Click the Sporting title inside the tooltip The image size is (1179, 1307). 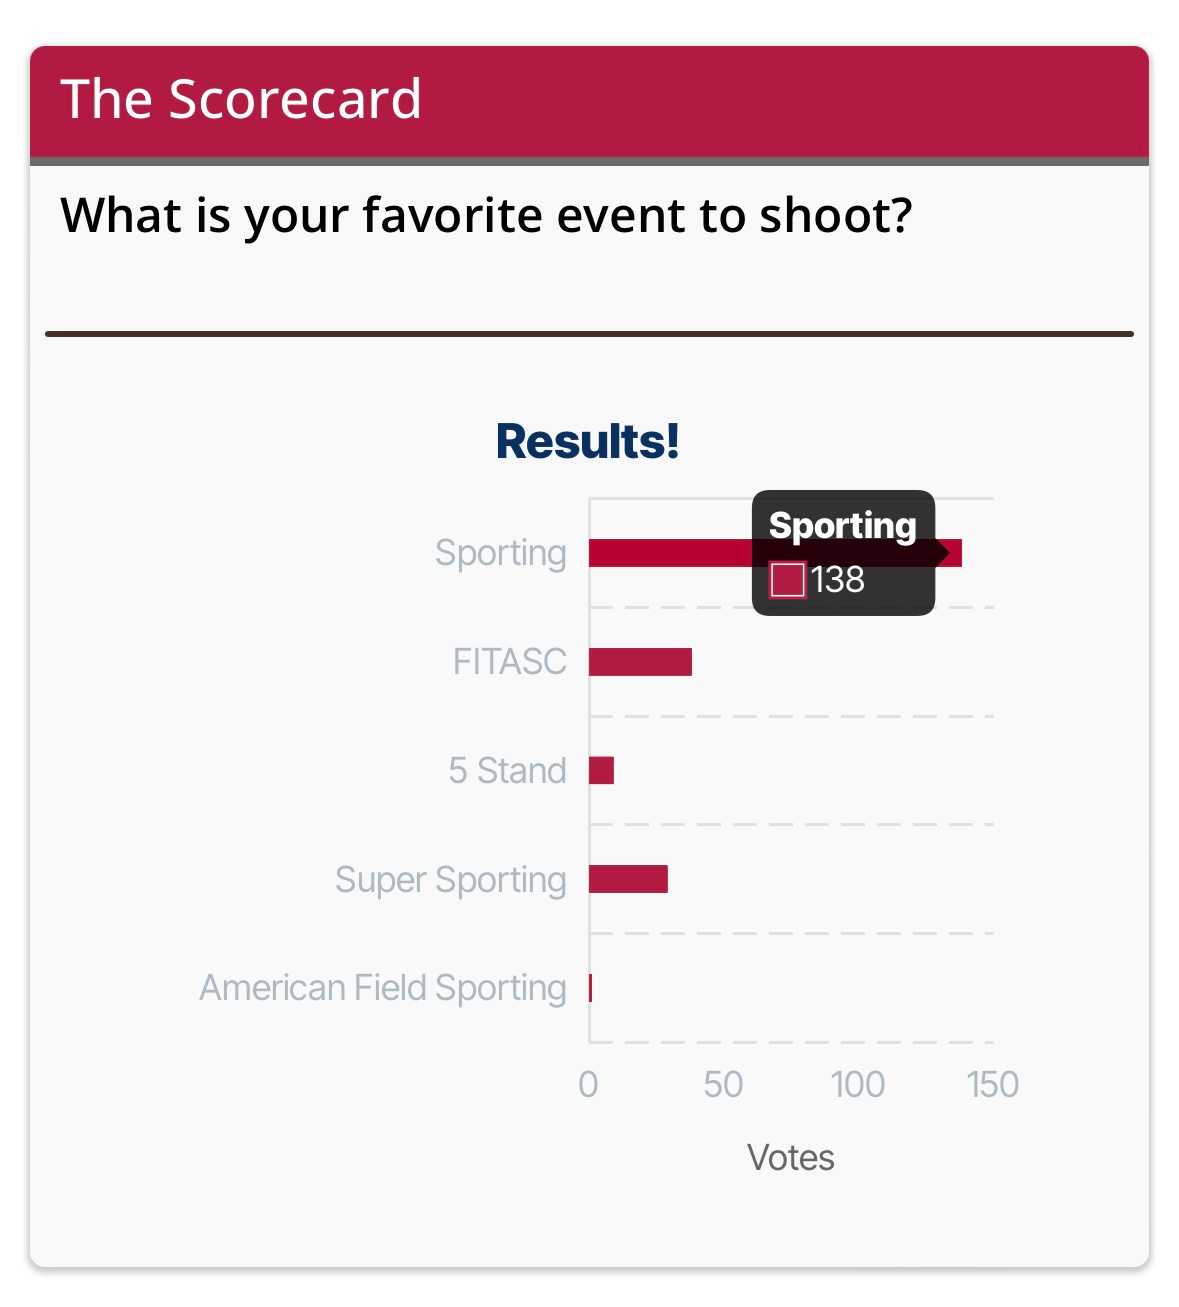point(842,526)
